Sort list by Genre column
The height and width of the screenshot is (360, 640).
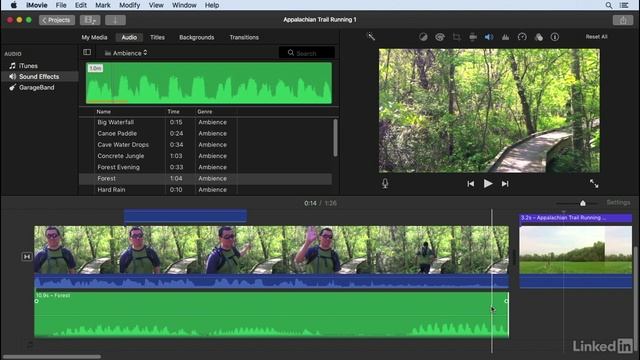tap(204, 111)
